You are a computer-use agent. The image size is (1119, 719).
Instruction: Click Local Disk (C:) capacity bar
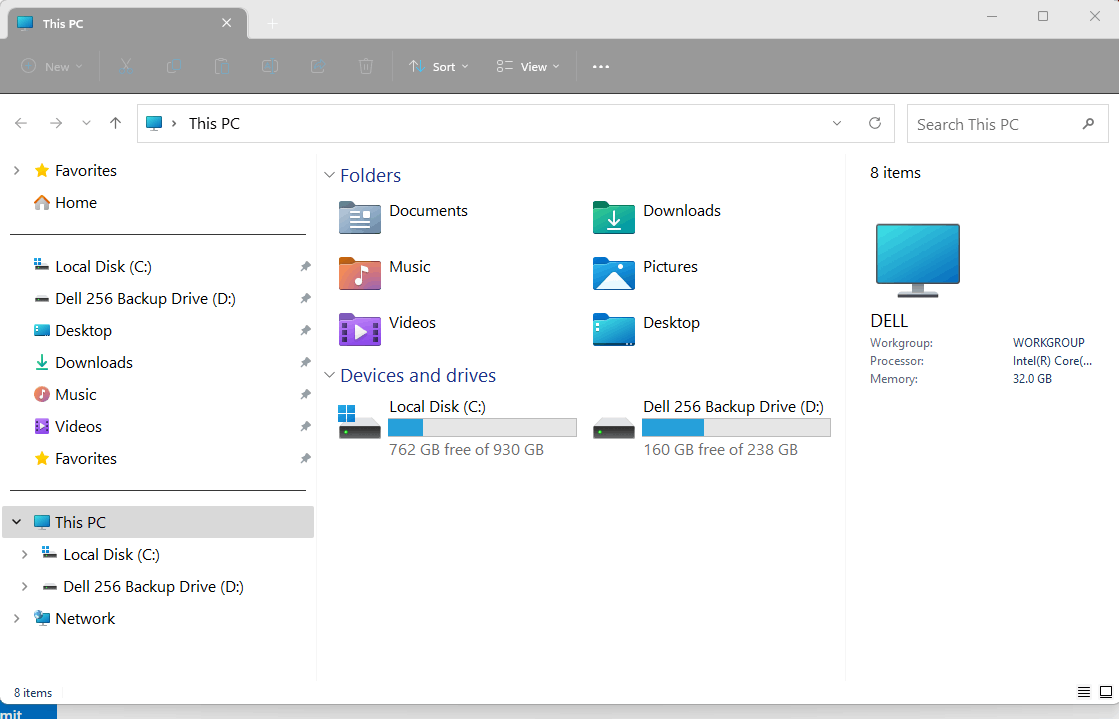pyautogui.click(x=482, y=428)
